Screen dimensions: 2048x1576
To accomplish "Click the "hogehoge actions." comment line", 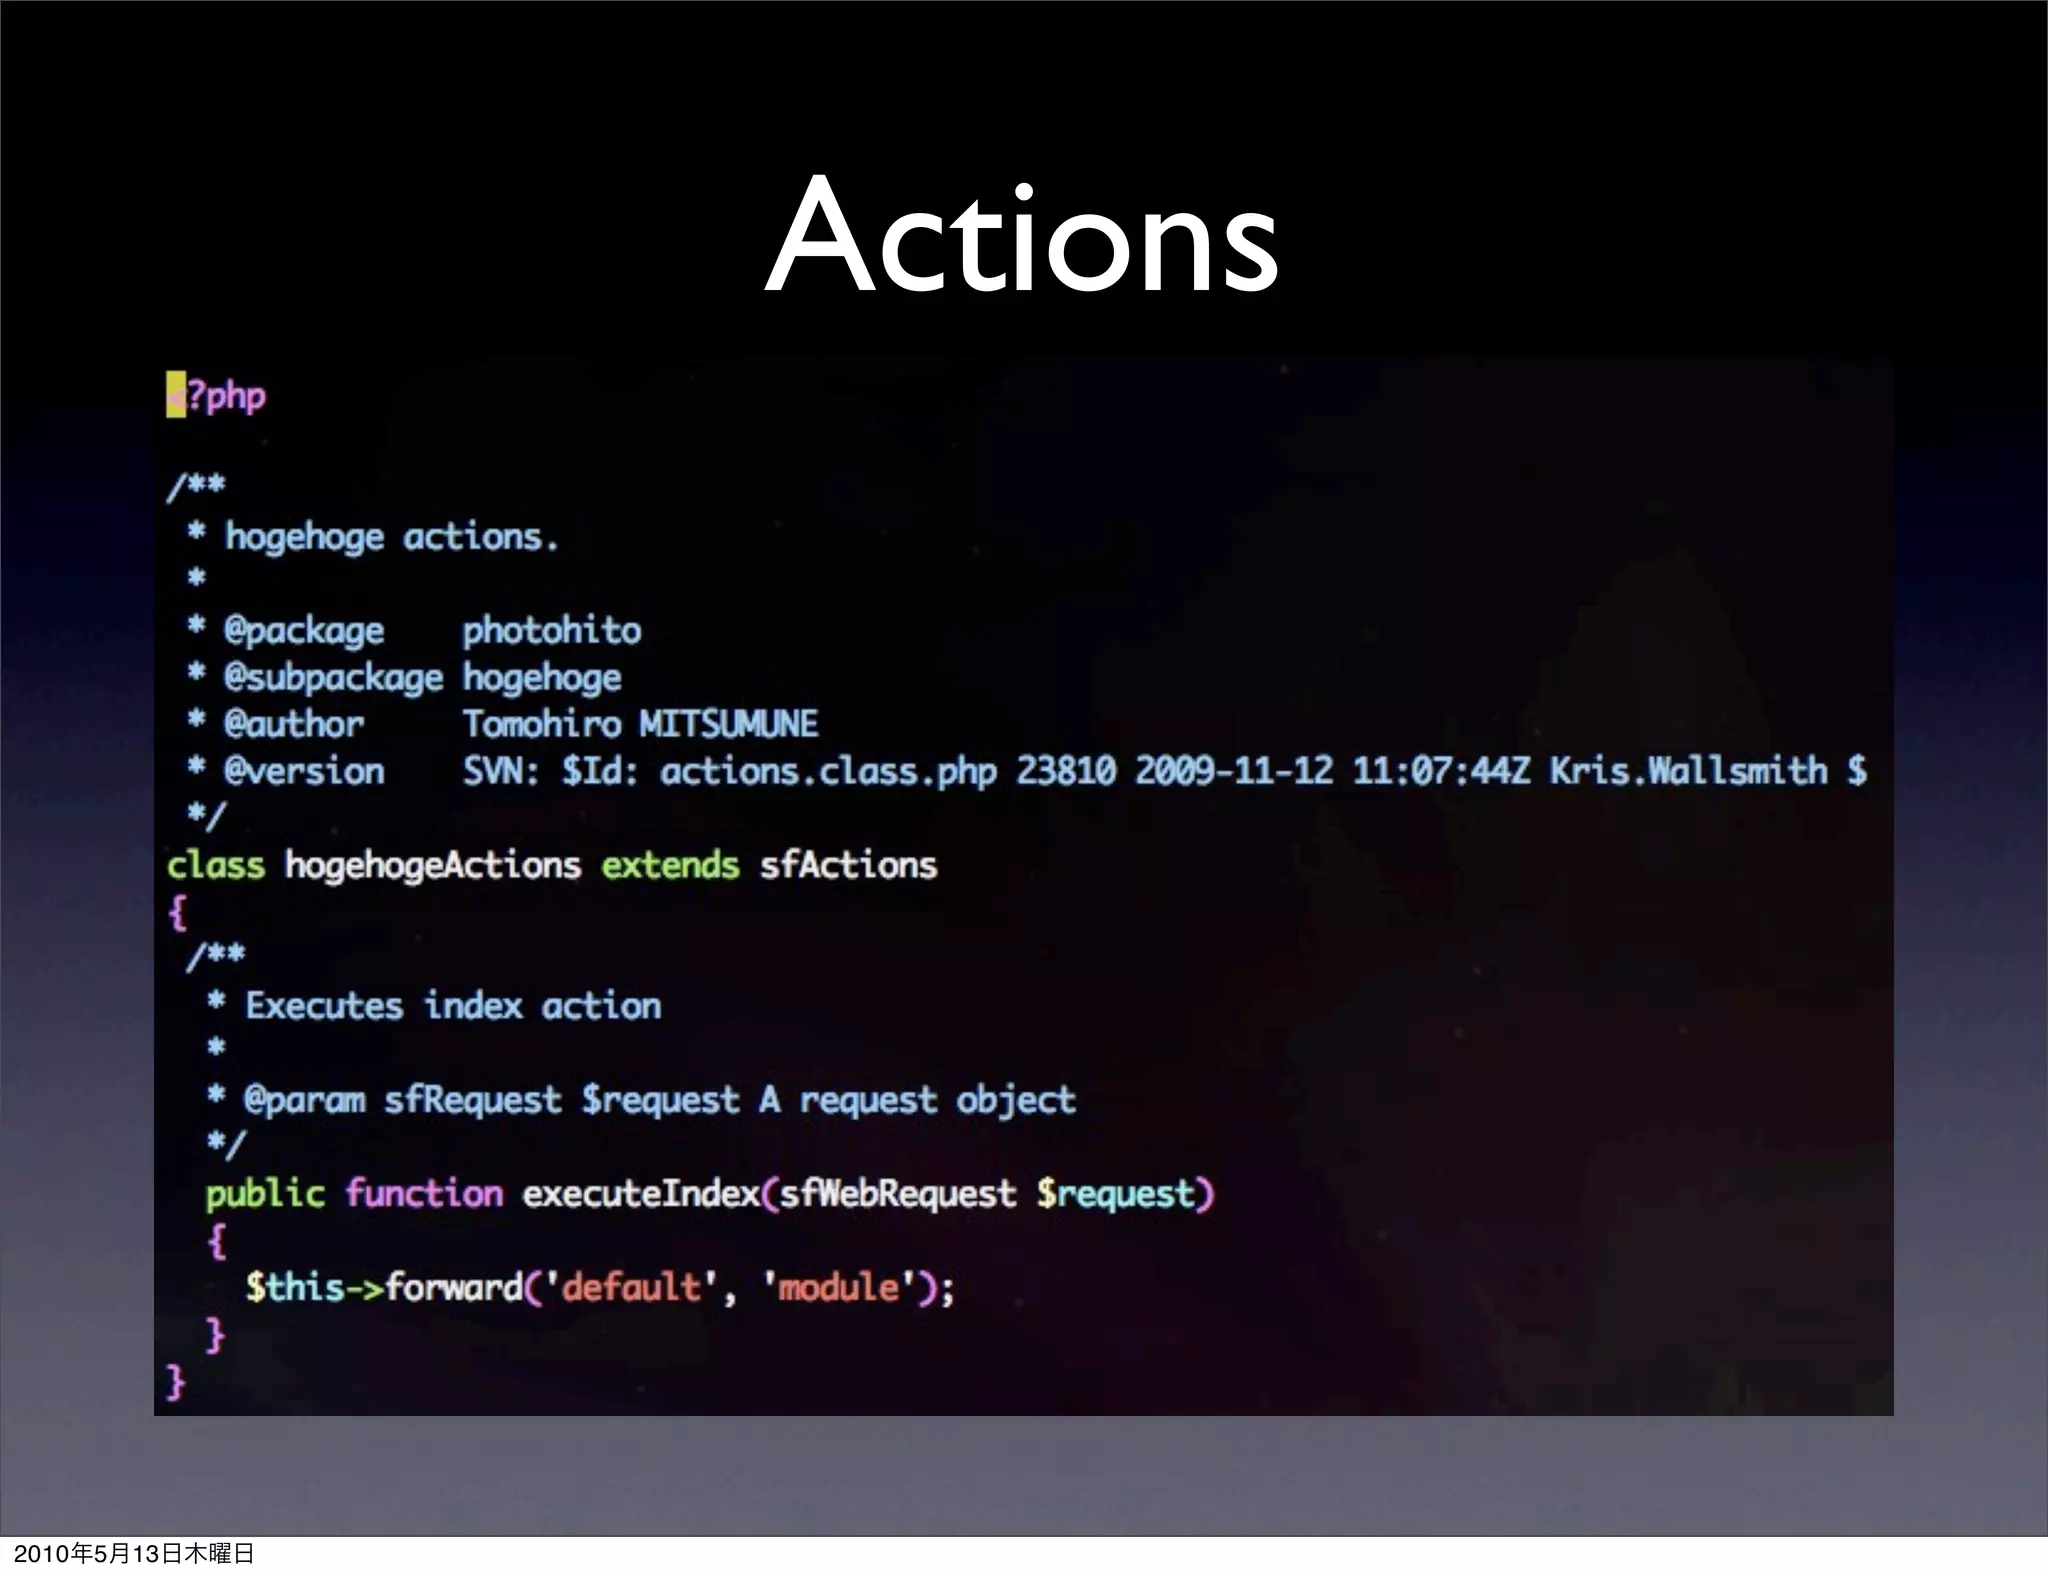I will 390,538.
